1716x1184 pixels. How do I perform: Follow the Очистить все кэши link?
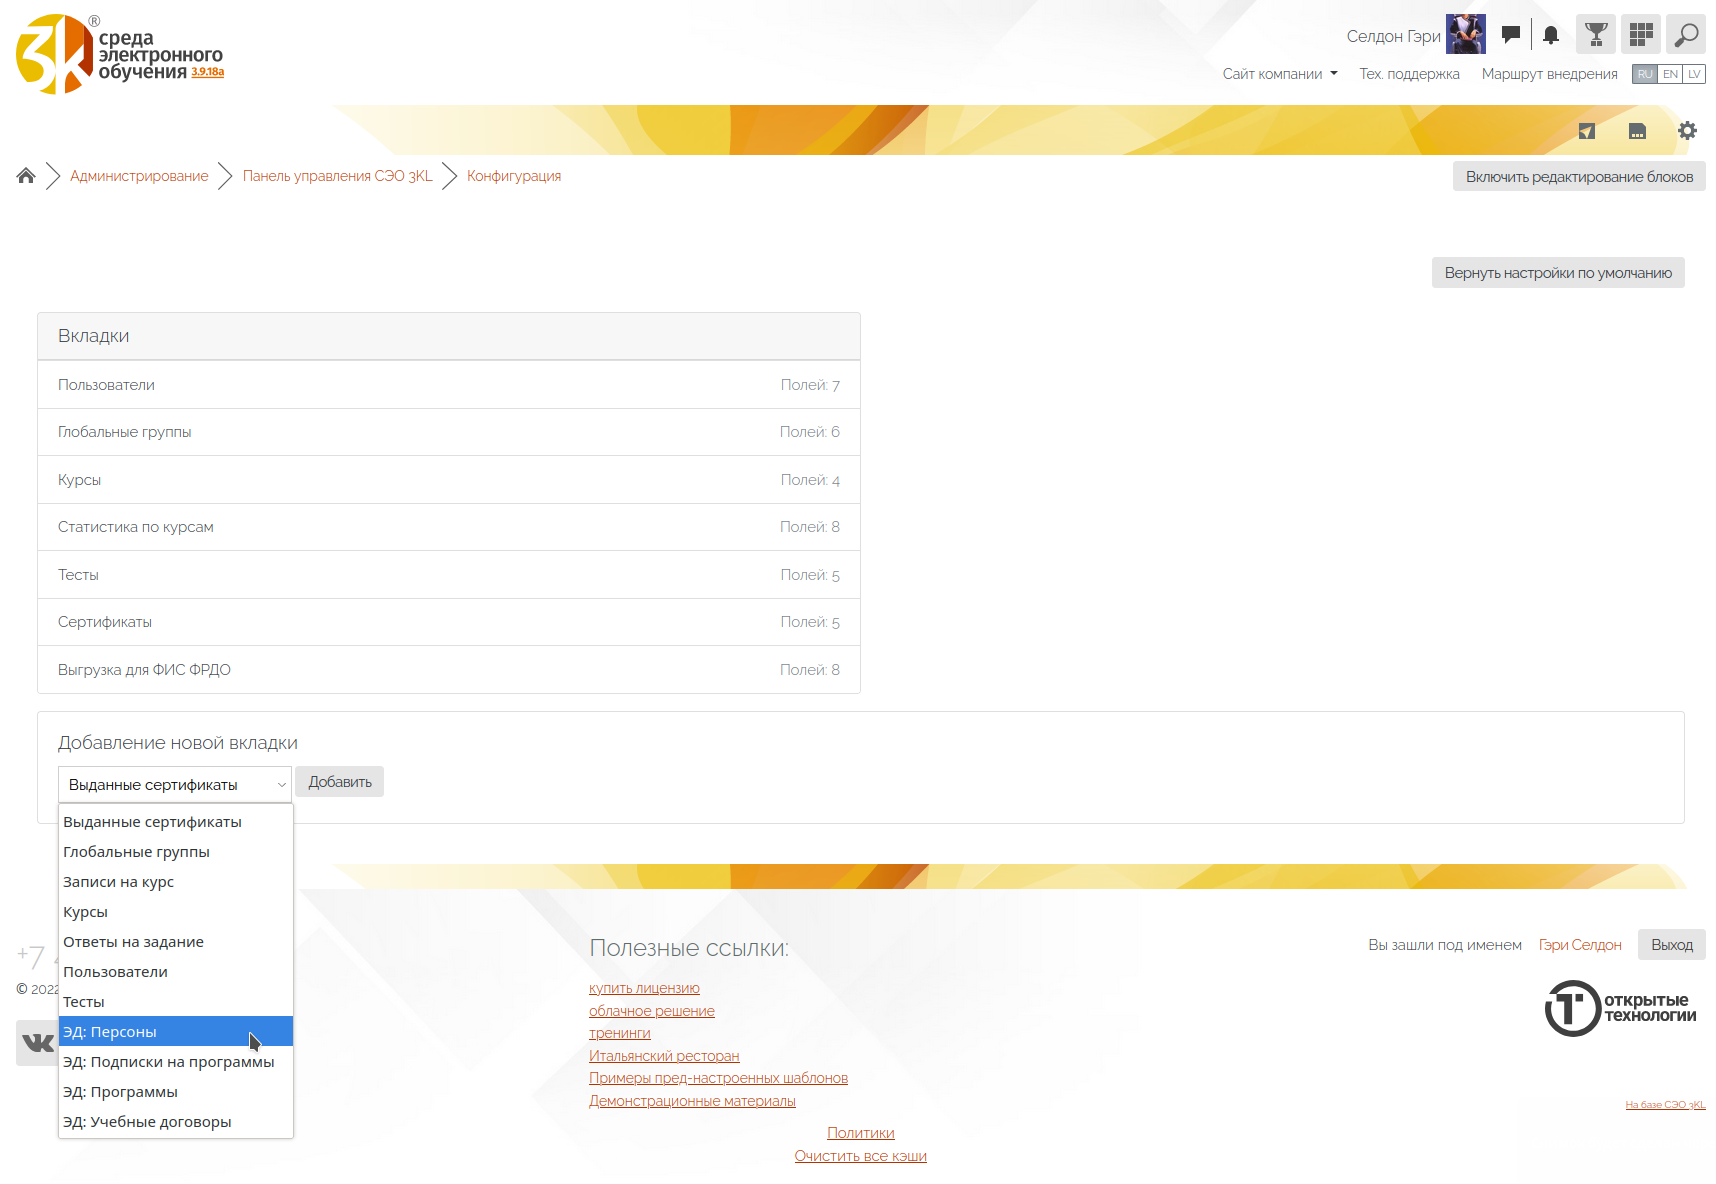pyautogui.click(x=860, y=1156)
